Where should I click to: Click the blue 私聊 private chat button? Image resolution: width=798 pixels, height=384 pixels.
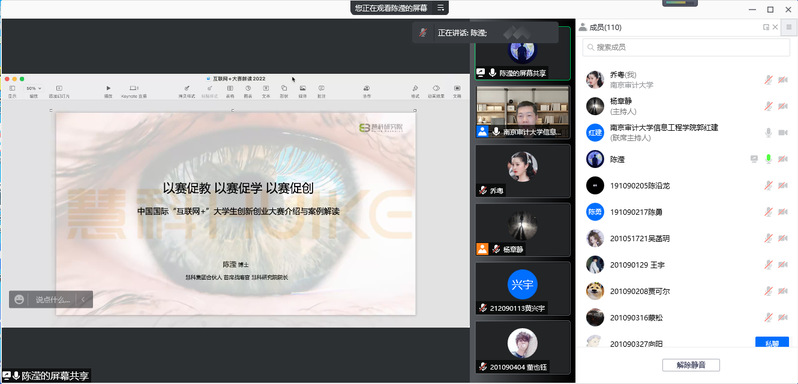pyautogui.click(x=772, y=343)
